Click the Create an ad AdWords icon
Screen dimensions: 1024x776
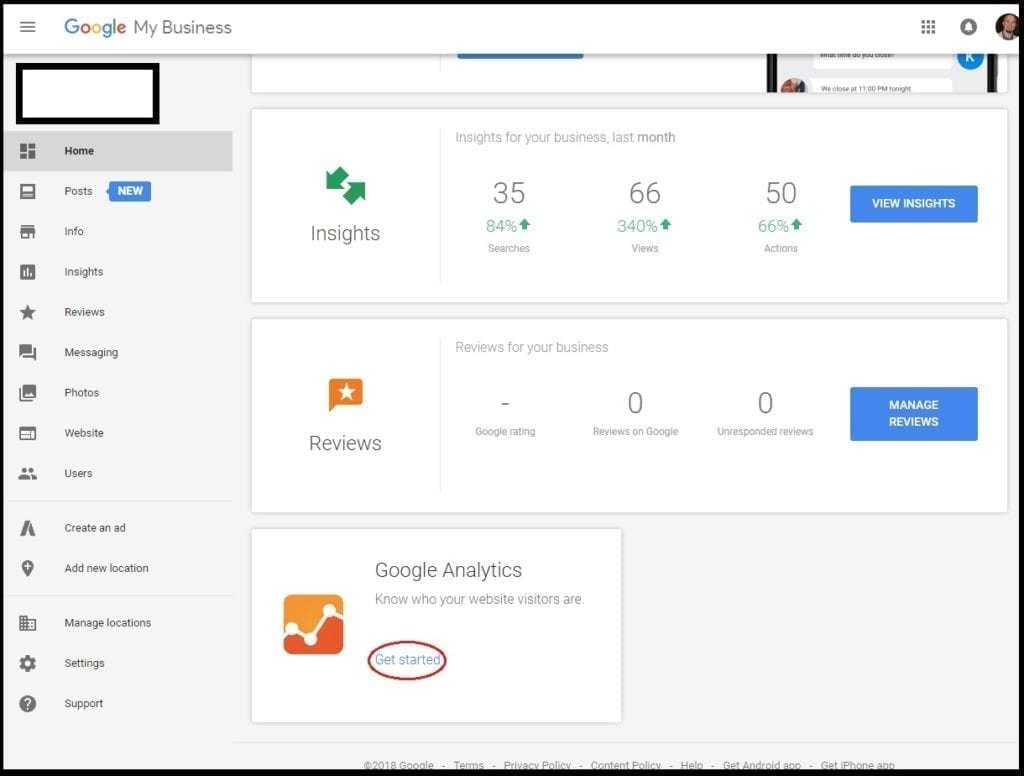[27, 528]
